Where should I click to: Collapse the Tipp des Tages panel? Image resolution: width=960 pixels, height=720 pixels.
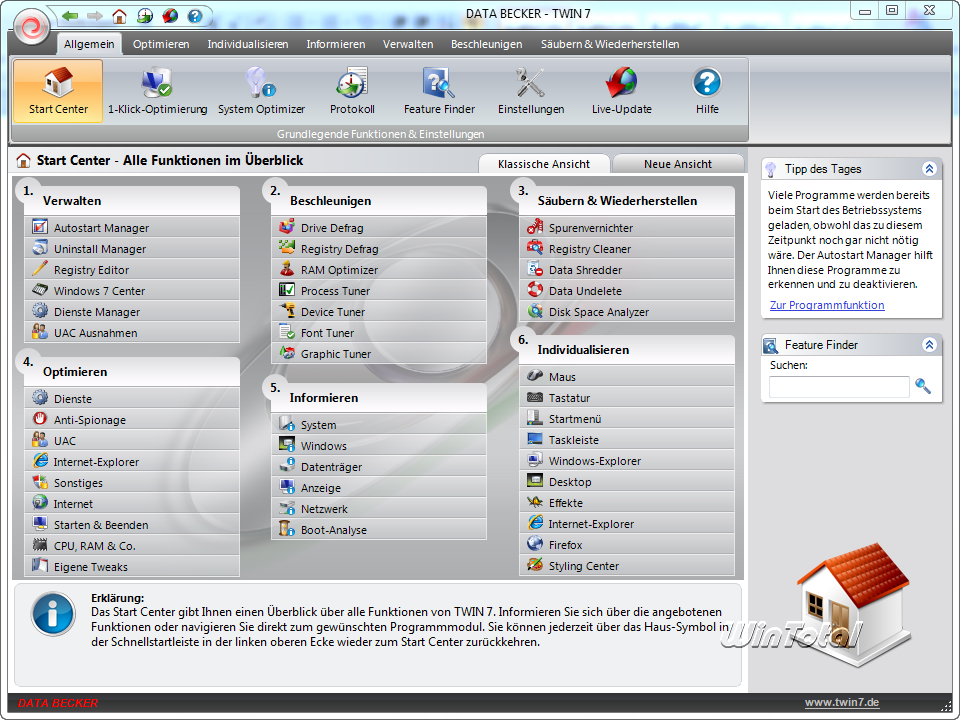[x=929, y=169]
